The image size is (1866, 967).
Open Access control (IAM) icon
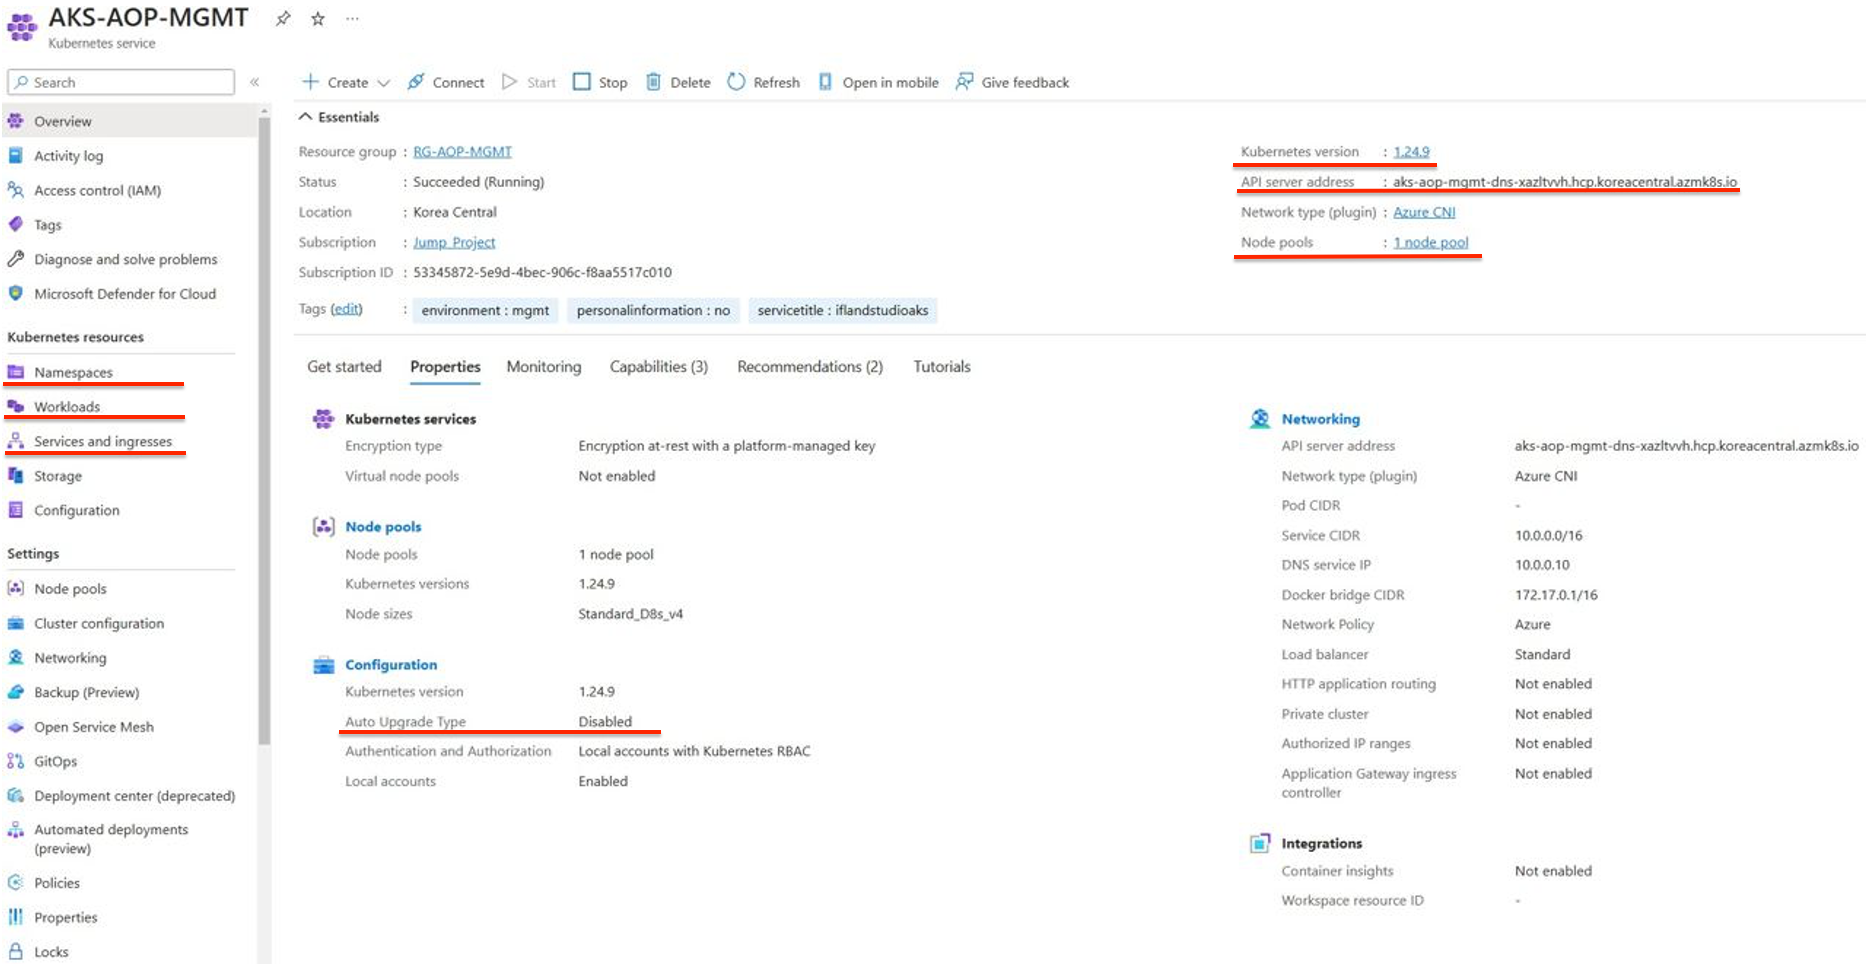coord(16,190)
